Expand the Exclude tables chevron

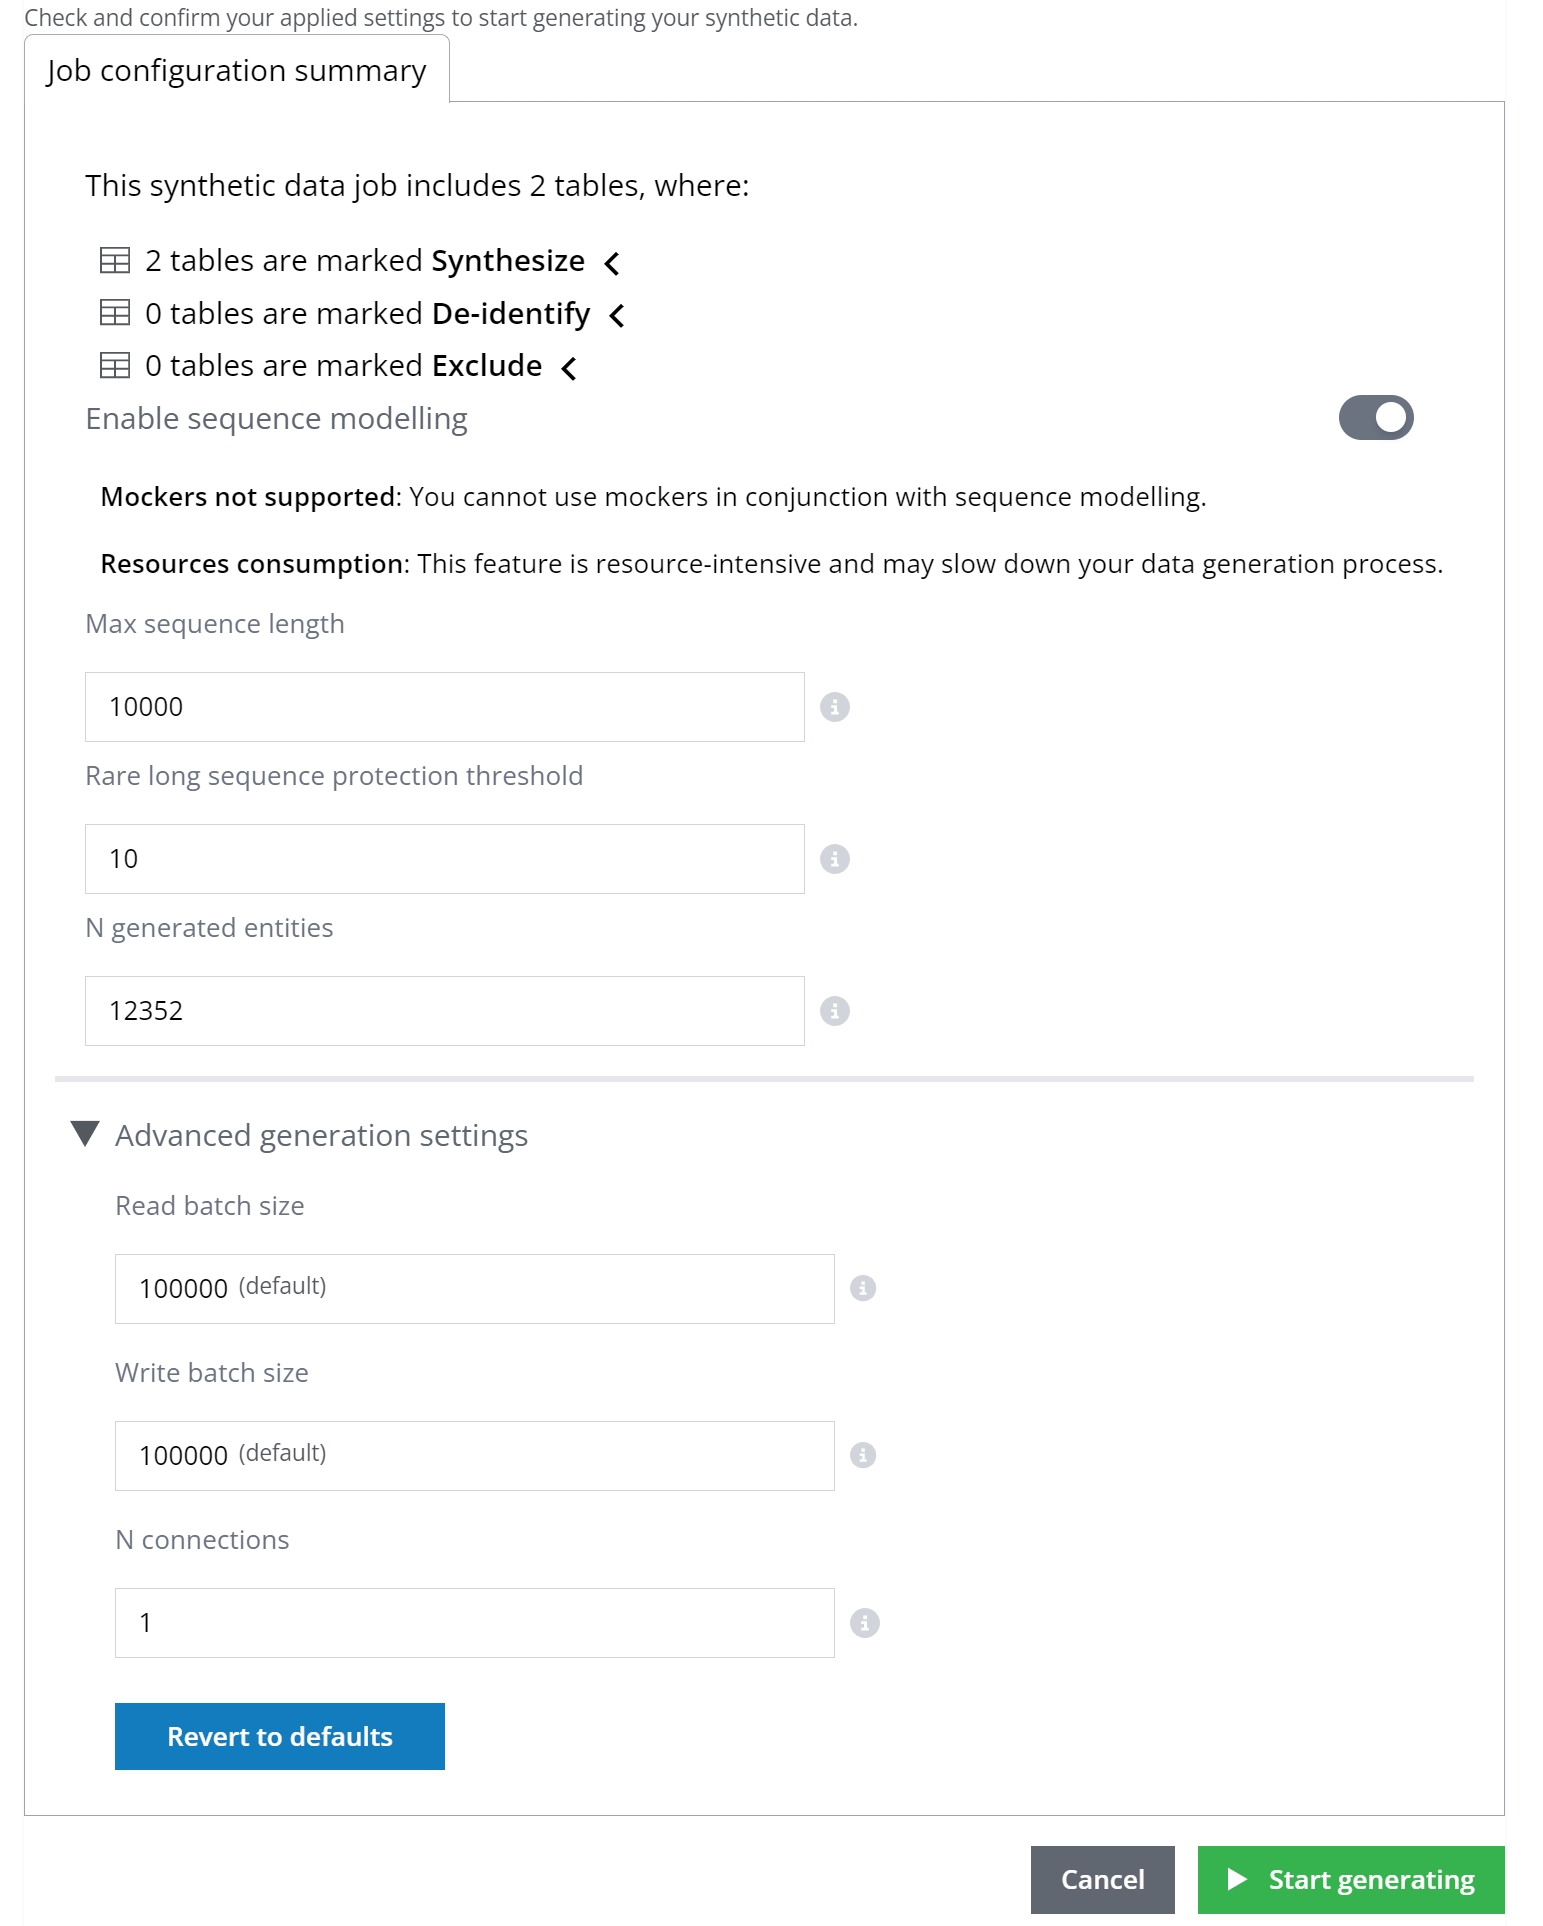click(569, 368)
